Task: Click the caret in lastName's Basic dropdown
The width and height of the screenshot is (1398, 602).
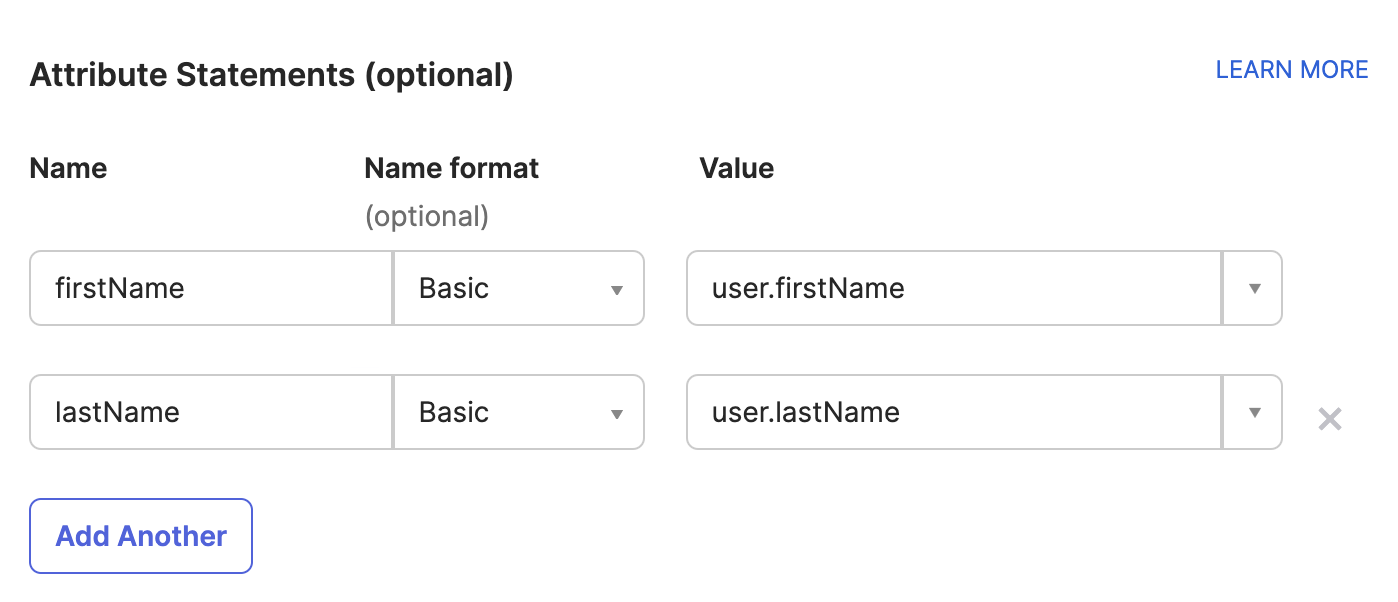Action: point(617,414)
